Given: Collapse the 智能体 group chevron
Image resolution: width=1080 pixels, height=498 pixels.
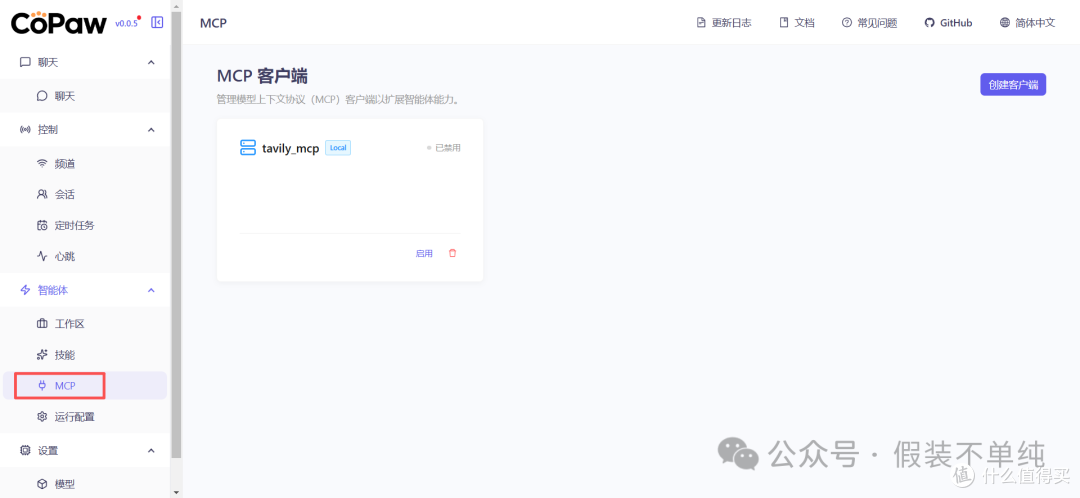Looking at the screenshot, I should [152, 290].
